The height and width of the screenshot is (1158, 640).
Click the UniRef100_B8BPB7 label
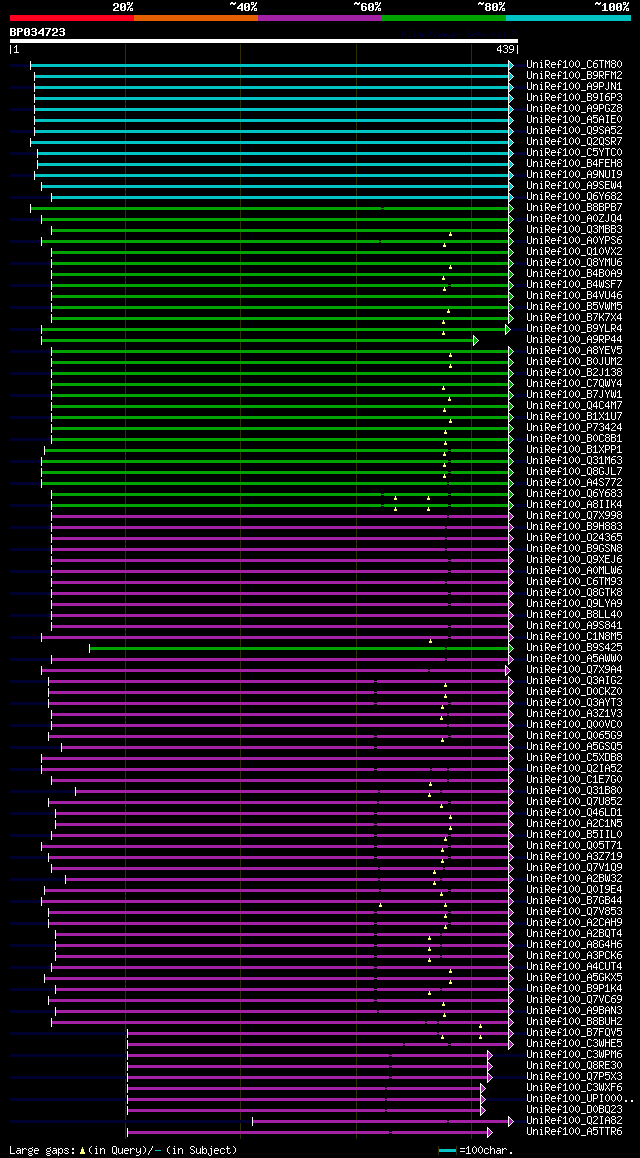pyautogui.click(x=574, y=208)
